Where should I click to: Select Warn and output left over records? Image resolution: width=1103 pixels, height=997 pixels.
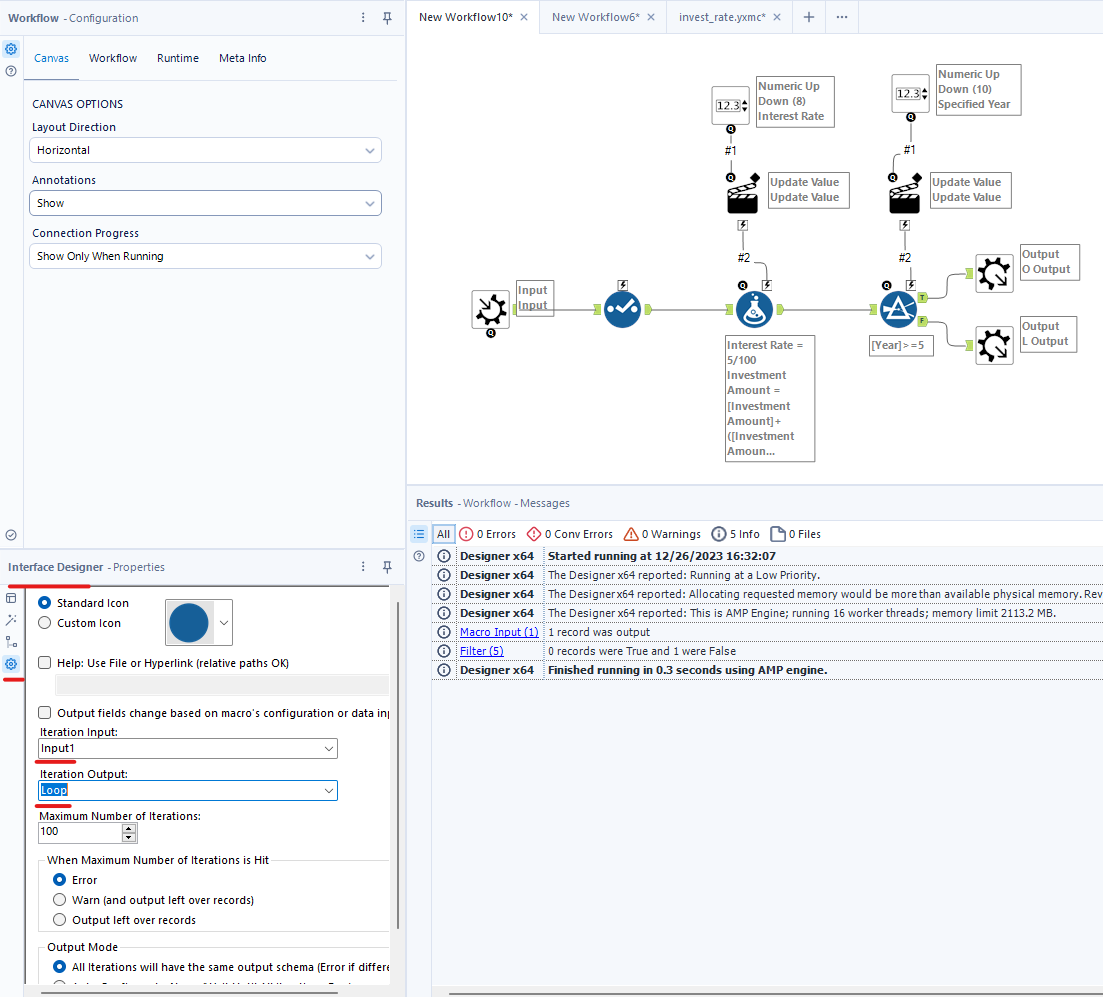(x=60, y=900)
